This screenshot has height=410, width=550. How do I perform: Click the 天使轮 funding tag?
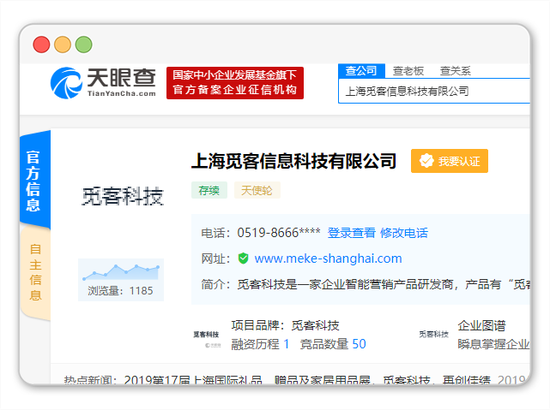click(x=257, y=190)
